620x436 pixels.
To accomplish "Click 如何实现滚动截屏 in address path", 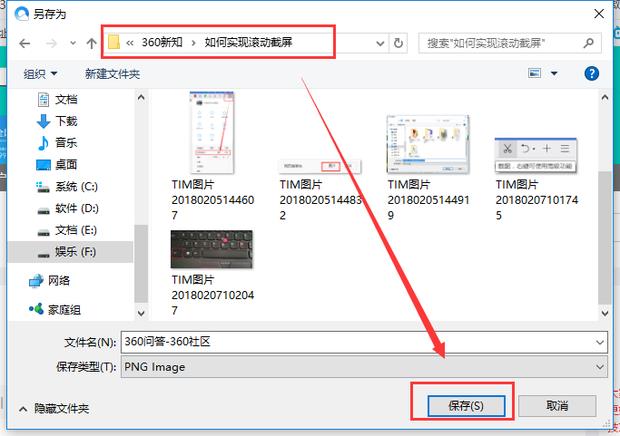I will [257, 44].
